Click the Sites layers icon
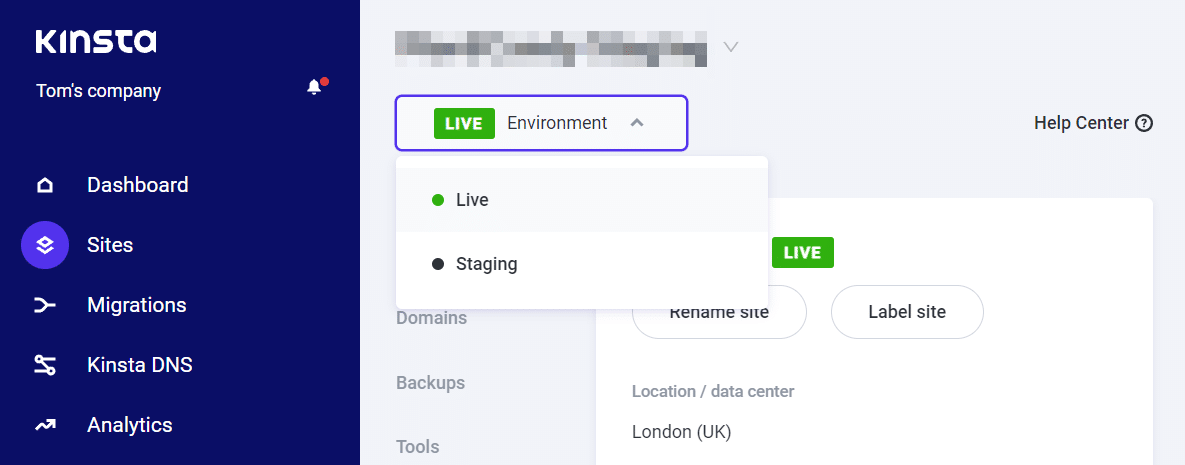The width and height of the screenshot is (1185, 465). point(45,245)
